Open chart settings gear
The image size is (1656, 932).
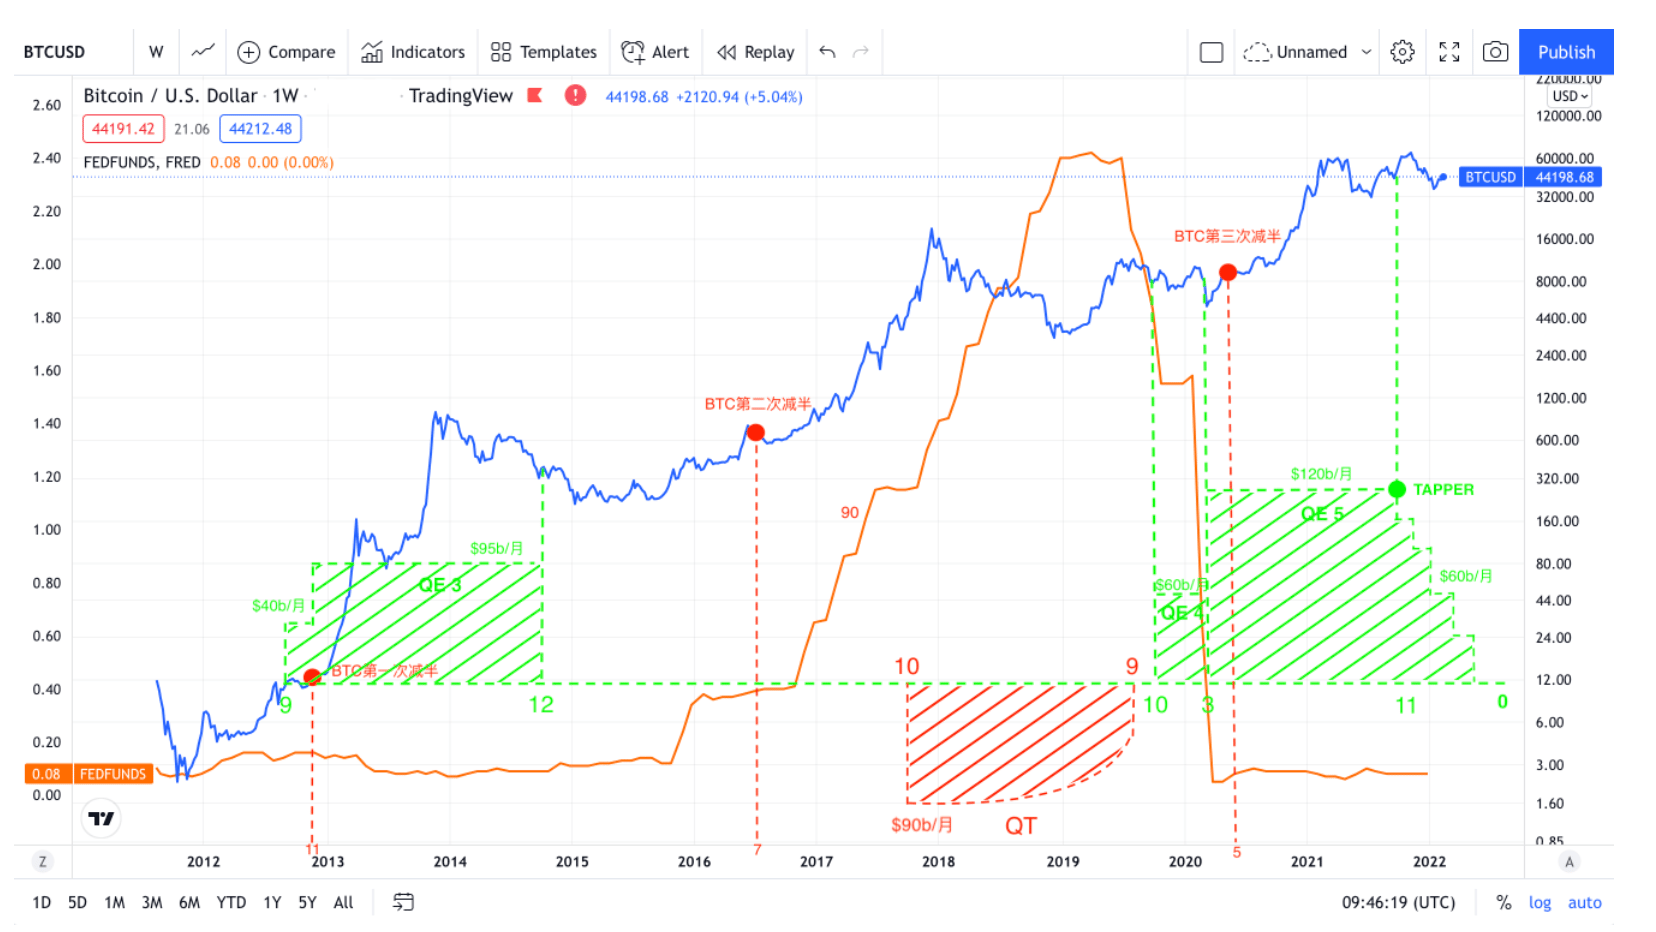pyautogui.click(x=1402, y=52)
